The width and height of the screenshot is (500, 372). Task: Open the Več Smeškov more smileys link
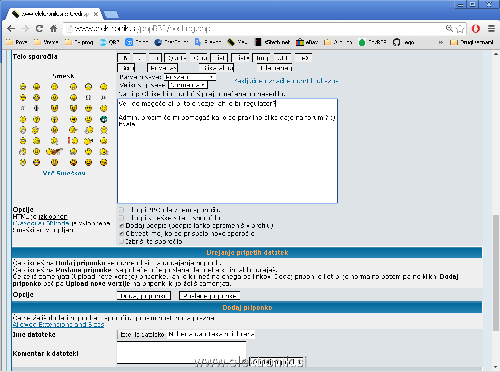coord(64,173)
